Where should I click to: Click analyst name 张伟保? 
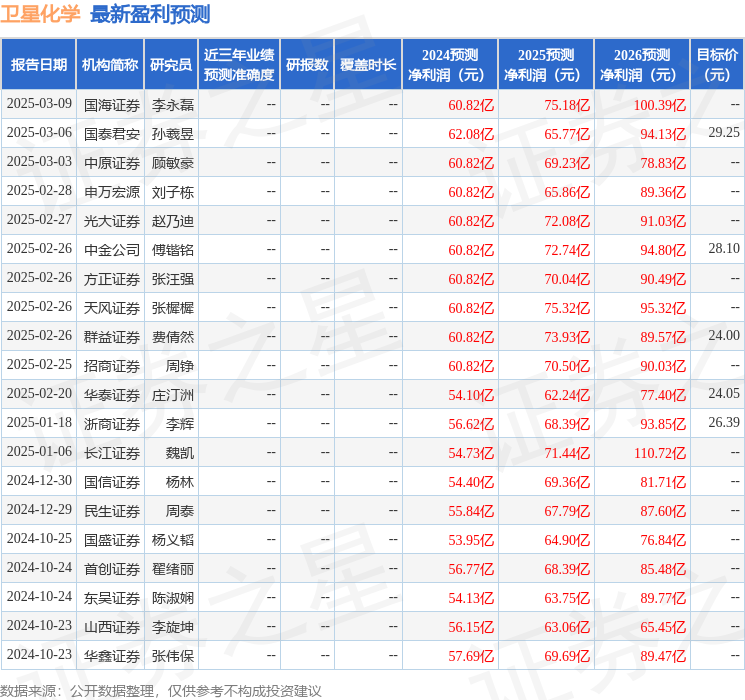173,656
